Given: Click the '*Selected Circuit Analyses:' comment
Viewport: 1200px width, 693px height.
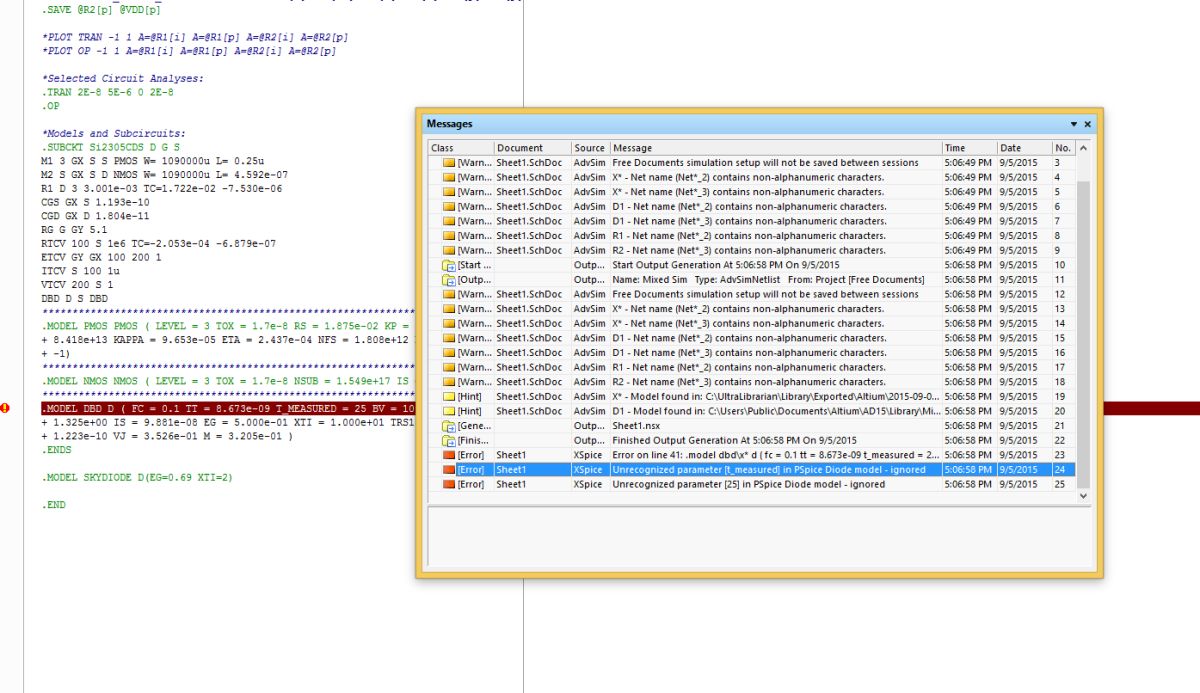Looking at the screenshot, I should tap(122, 78).
